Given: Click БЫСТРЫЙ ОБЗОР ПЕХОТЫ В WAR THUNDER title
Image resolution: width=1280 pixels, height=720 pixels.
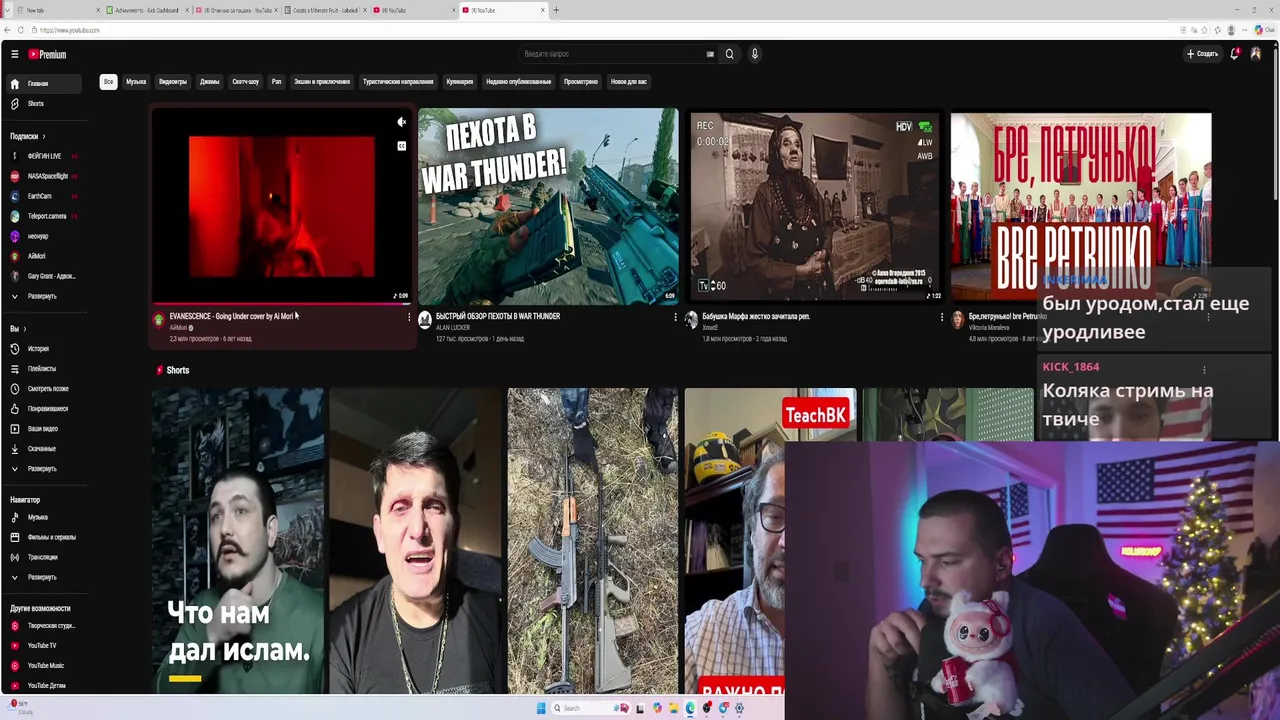Looking at the screenshot, I should coord(498,316).
